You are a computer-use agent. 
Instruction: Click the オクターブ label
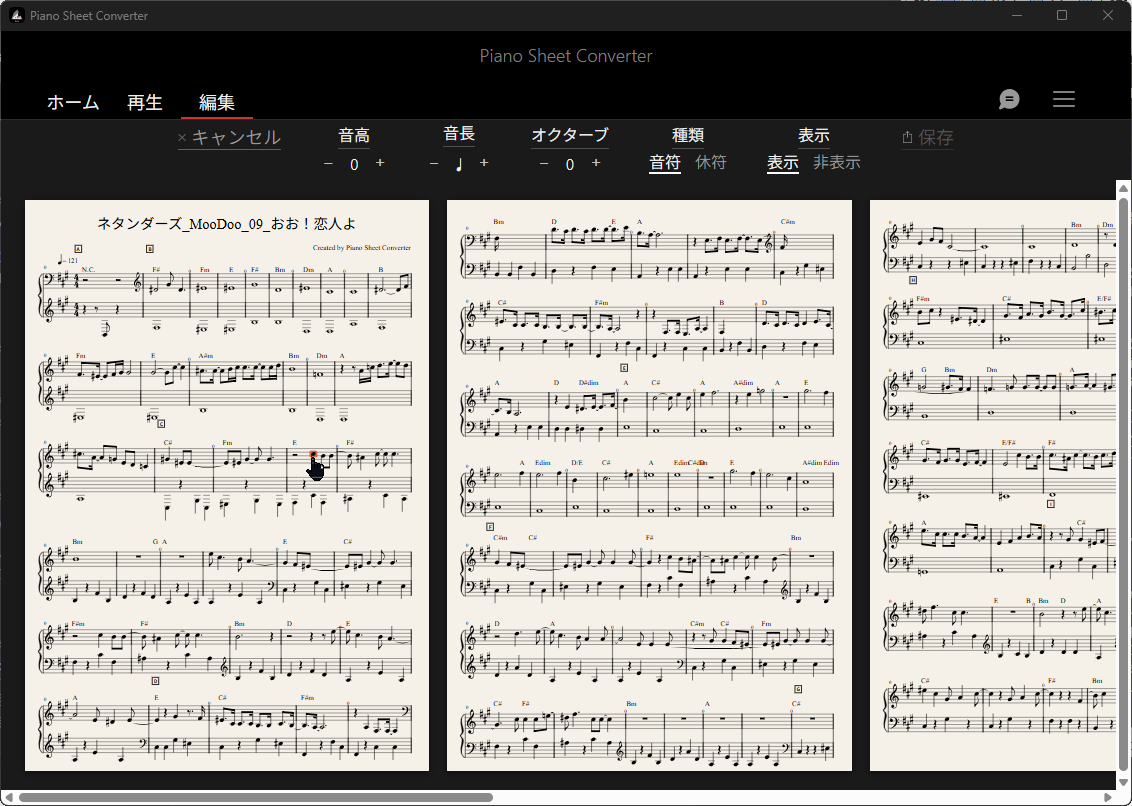click(570, 136)
